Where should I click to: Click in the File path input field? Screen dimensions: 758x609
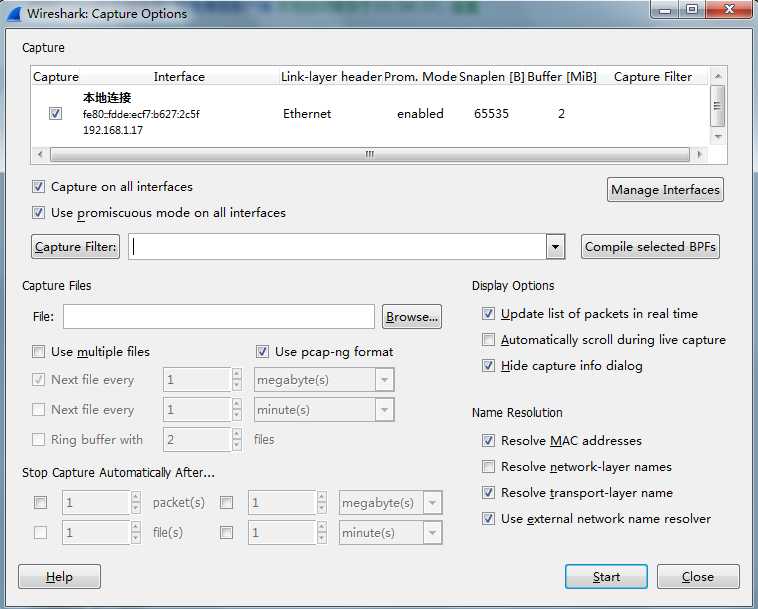219,317
